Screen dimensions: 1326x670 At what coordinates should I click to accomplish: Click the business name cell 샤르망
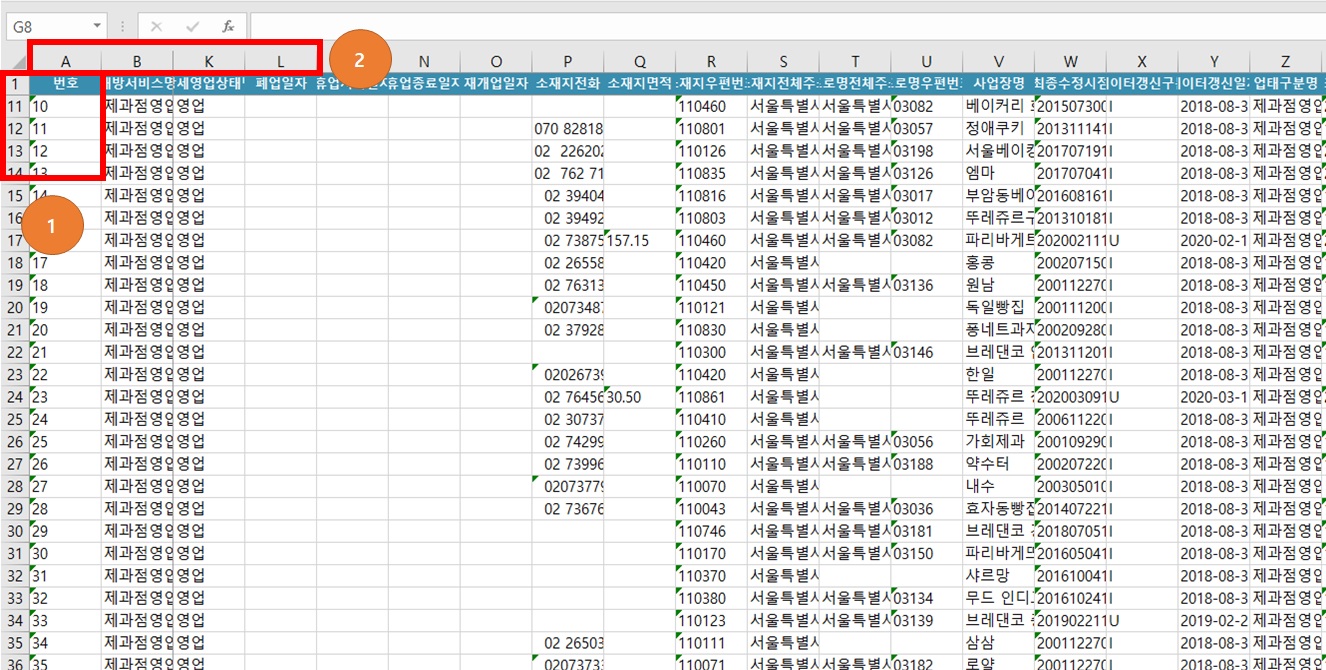[x=999, y=575]
